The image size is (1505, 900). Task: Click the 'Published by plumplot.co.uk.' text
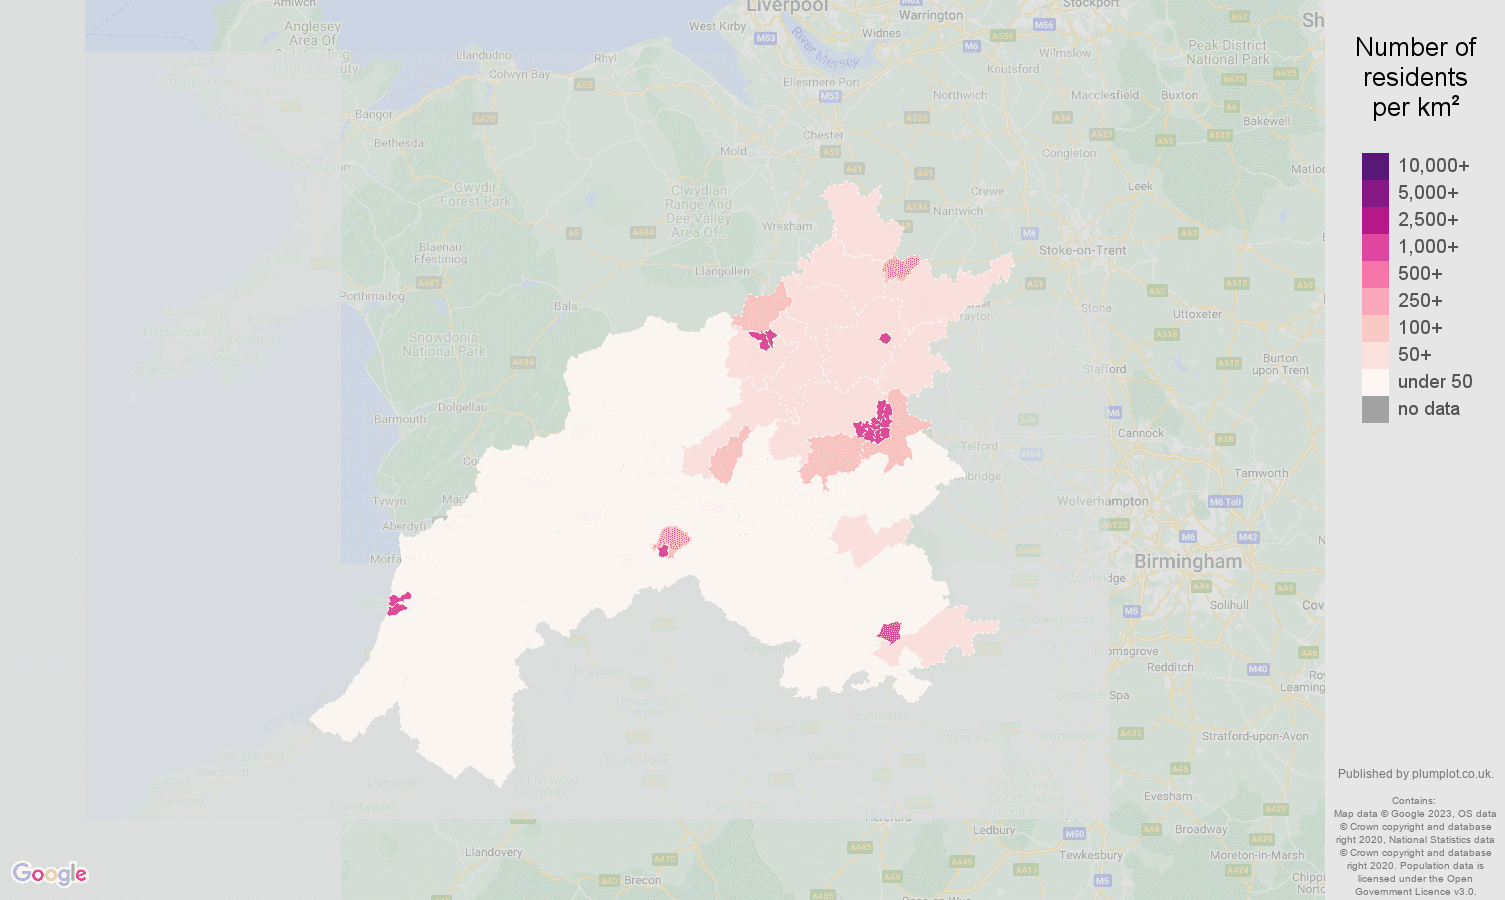point(1415,774)
